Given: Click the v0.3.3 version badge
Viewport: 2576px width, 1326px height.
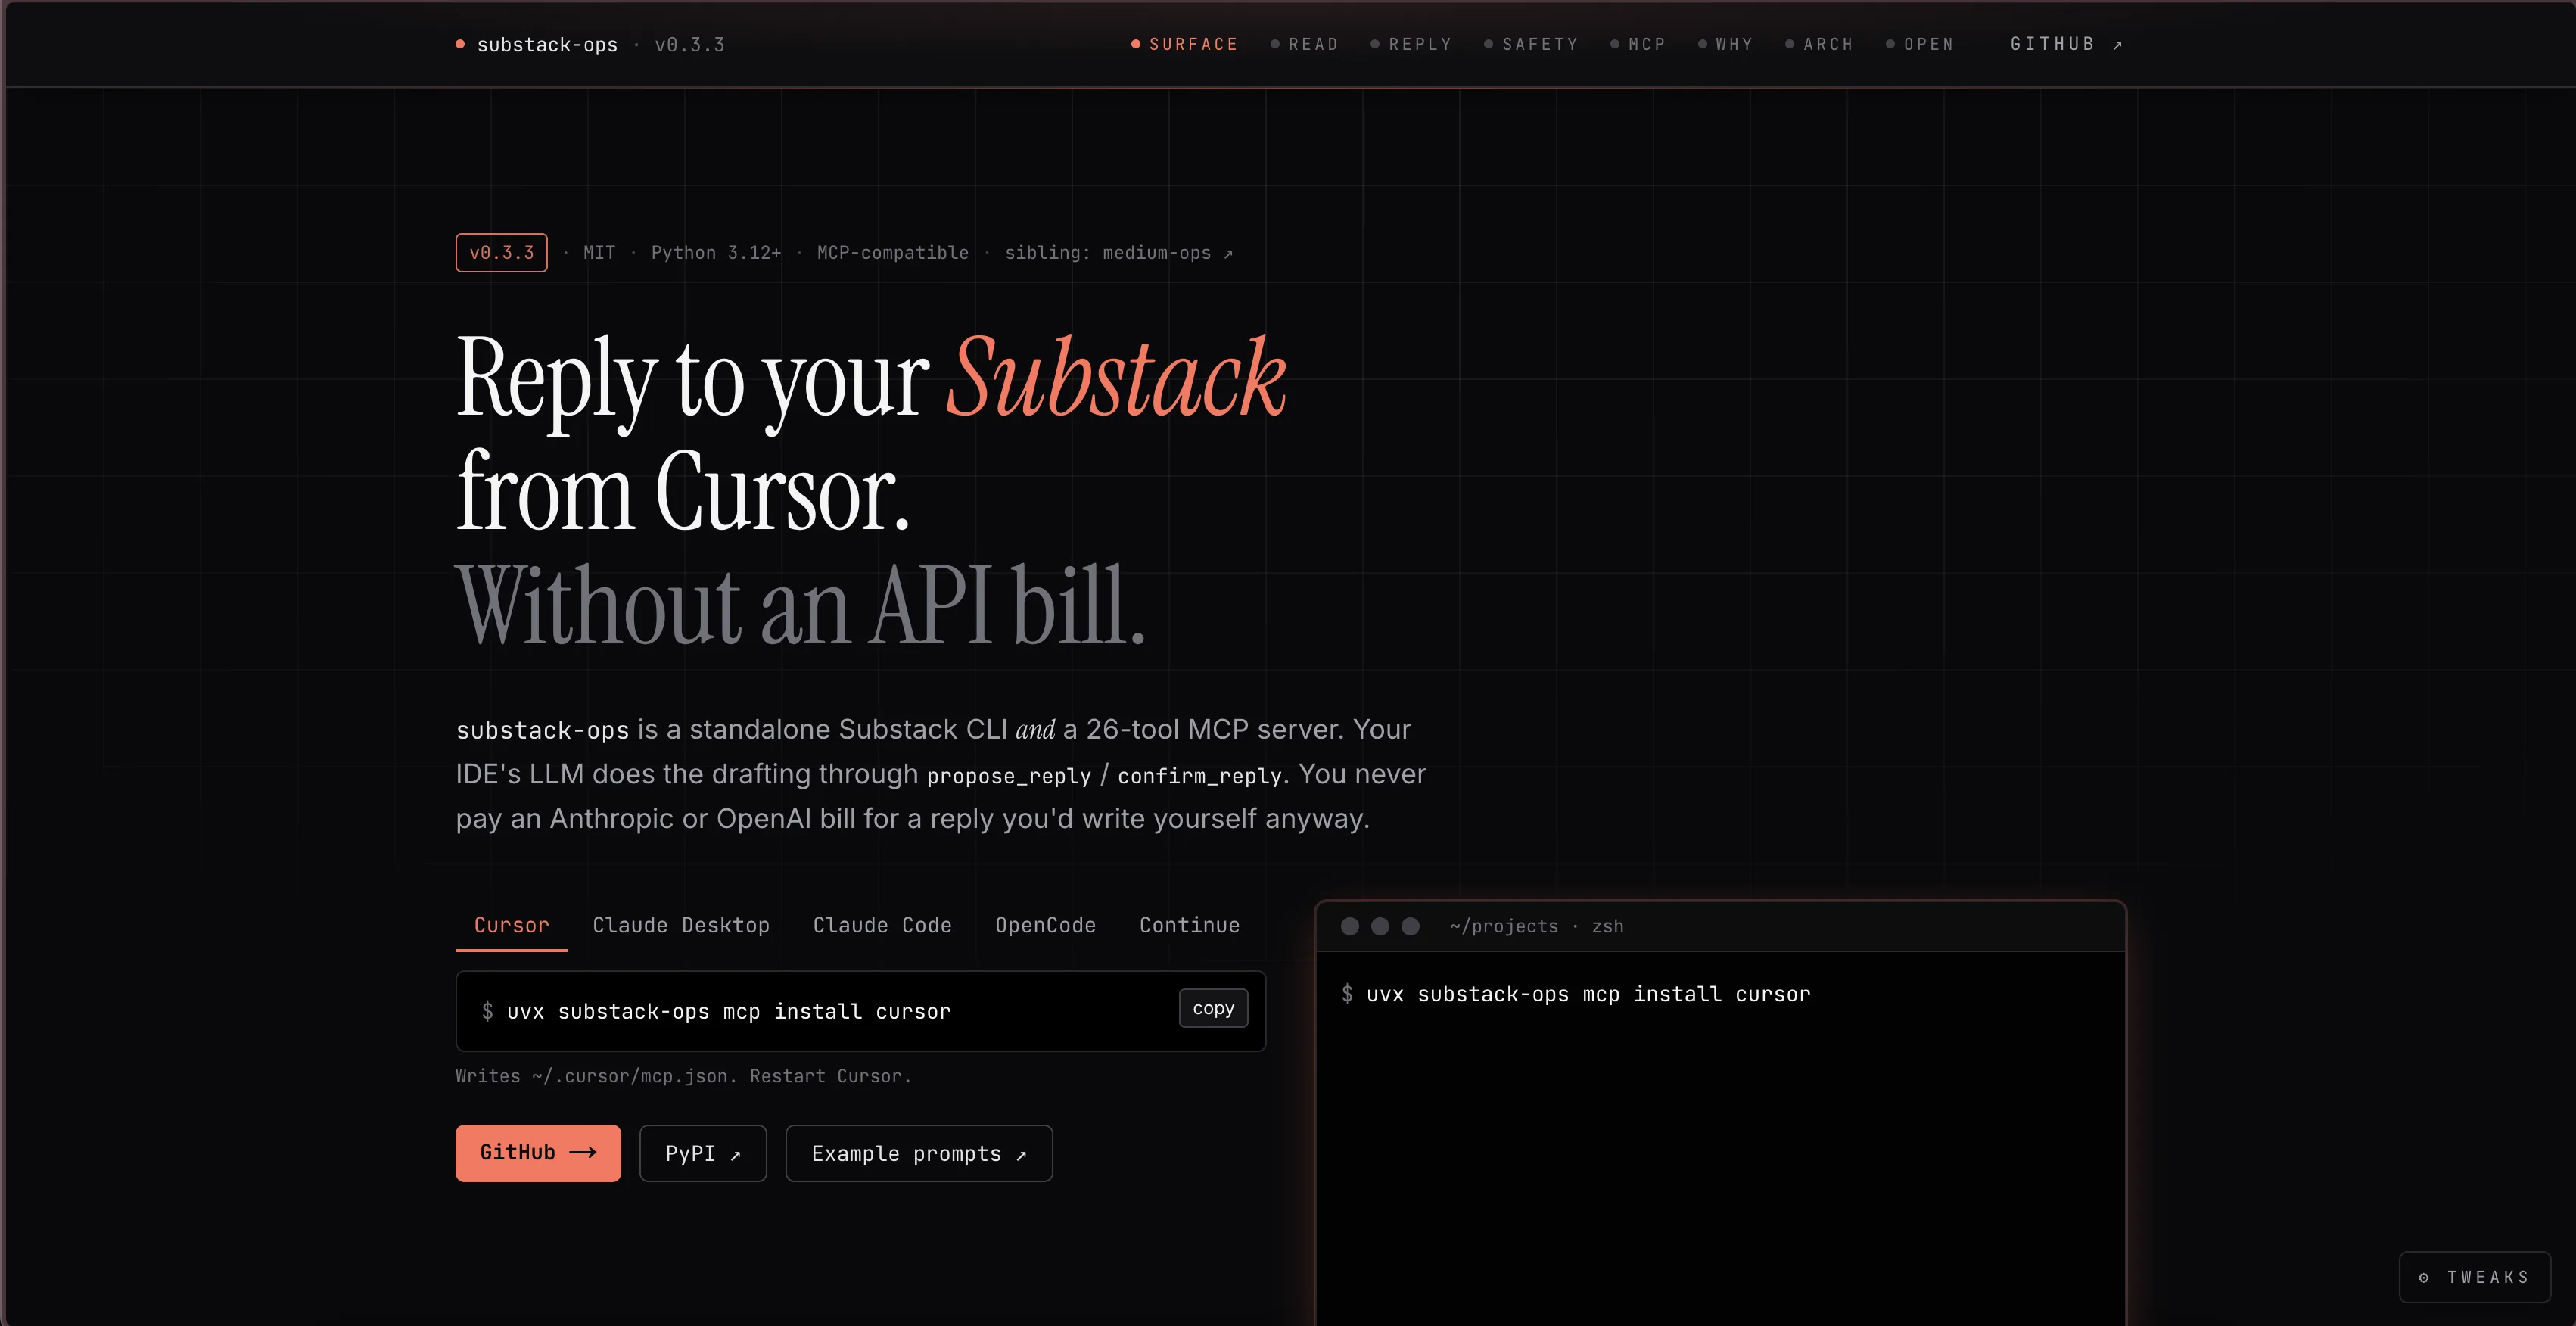Looking at the screenshot, I should pos(501,252).
